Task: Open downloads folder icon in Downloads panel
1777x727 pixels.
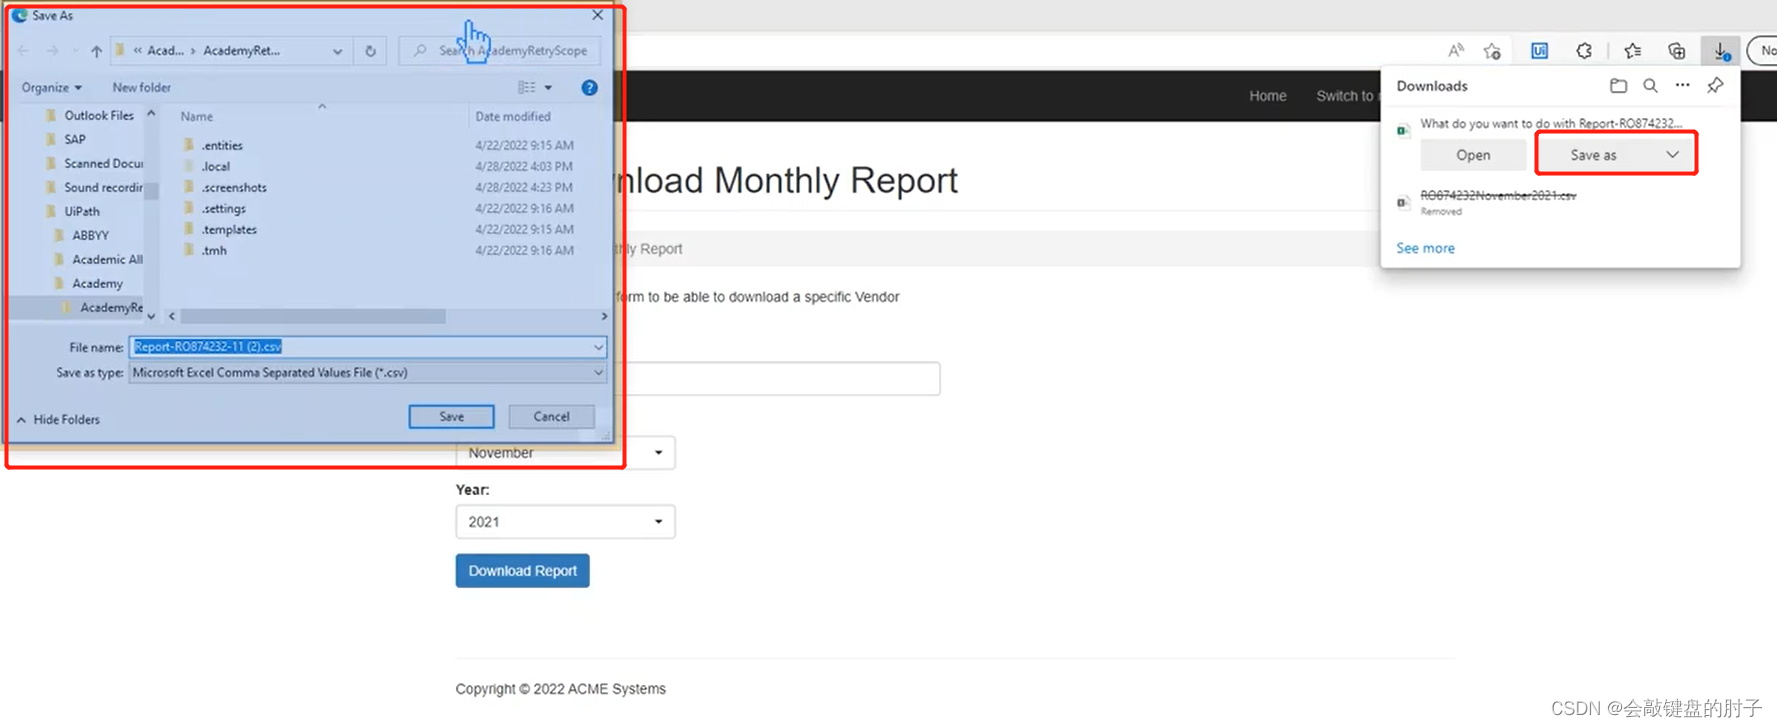Action: [x=1618, y=86]
